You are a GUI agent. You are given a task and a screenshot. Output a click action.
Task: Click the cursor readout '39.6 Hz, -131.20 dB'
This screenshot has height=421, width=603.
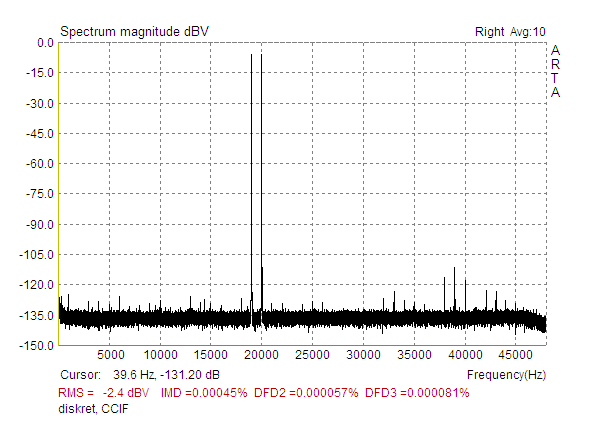pos(166,374)
